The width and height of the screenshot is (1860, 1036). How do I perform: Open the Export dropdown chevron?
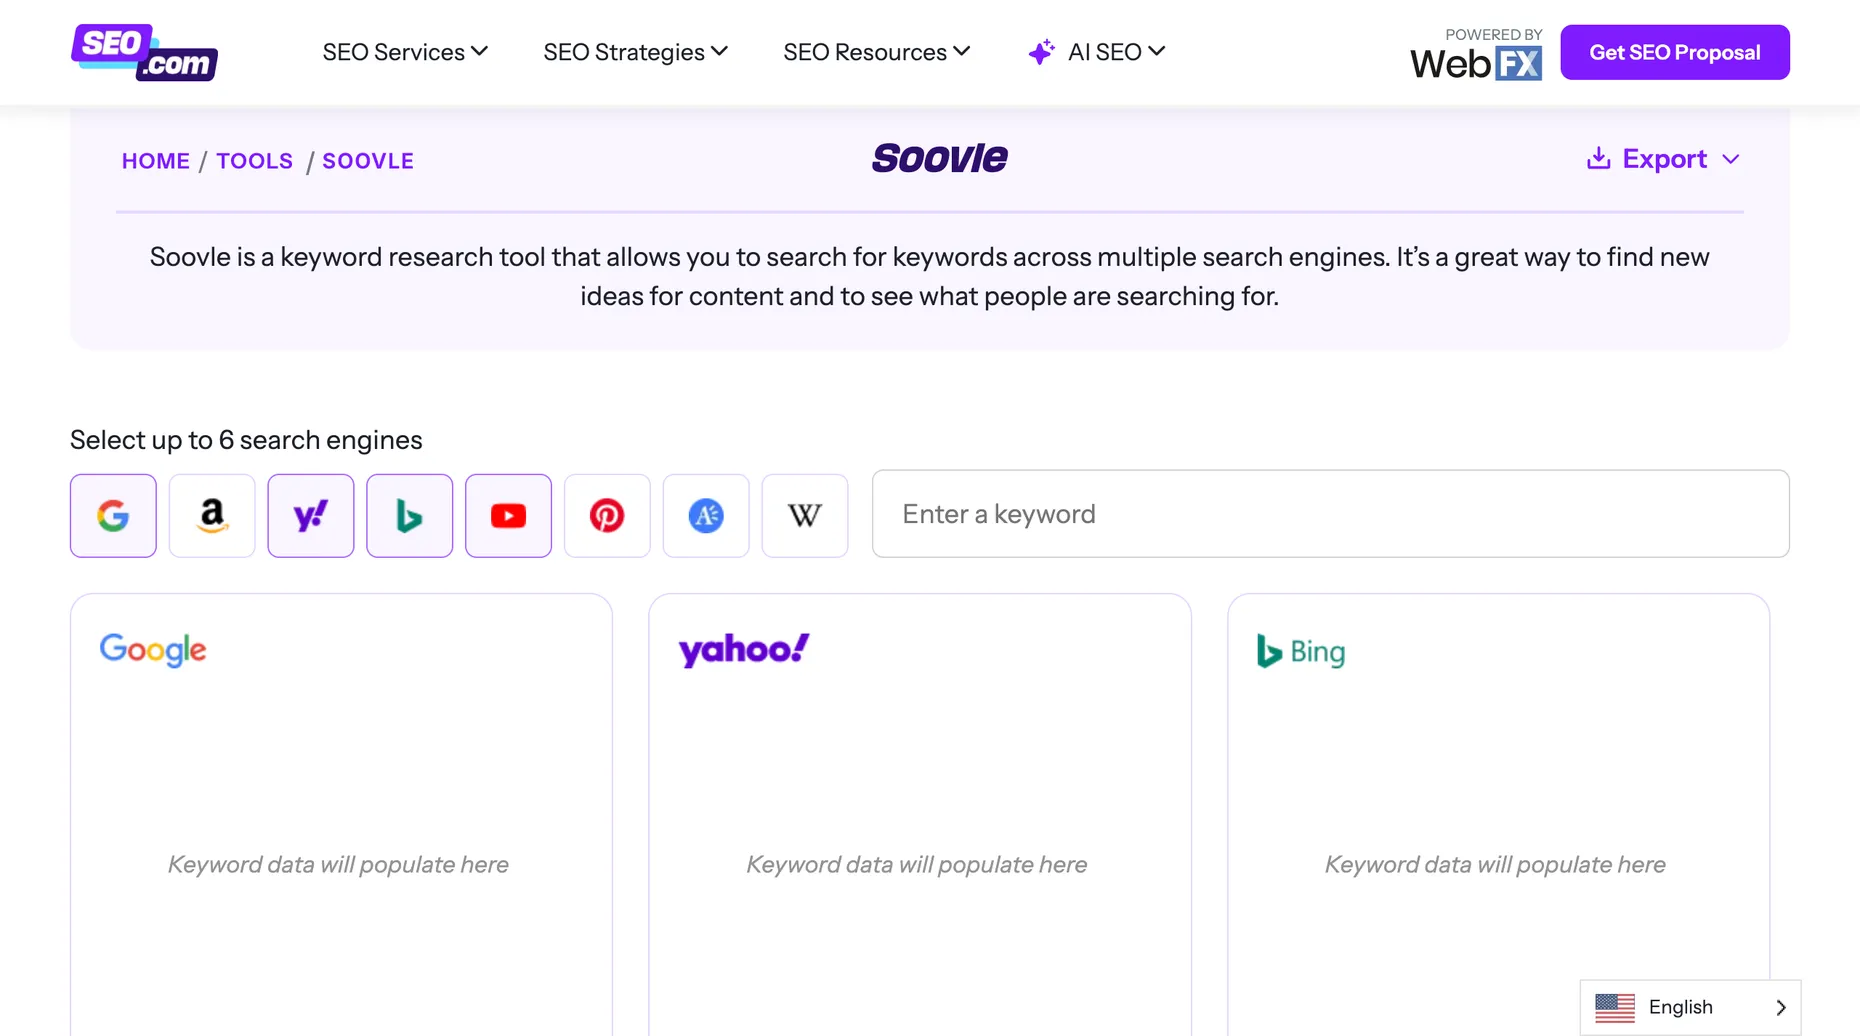click(x=1731, y=160)
